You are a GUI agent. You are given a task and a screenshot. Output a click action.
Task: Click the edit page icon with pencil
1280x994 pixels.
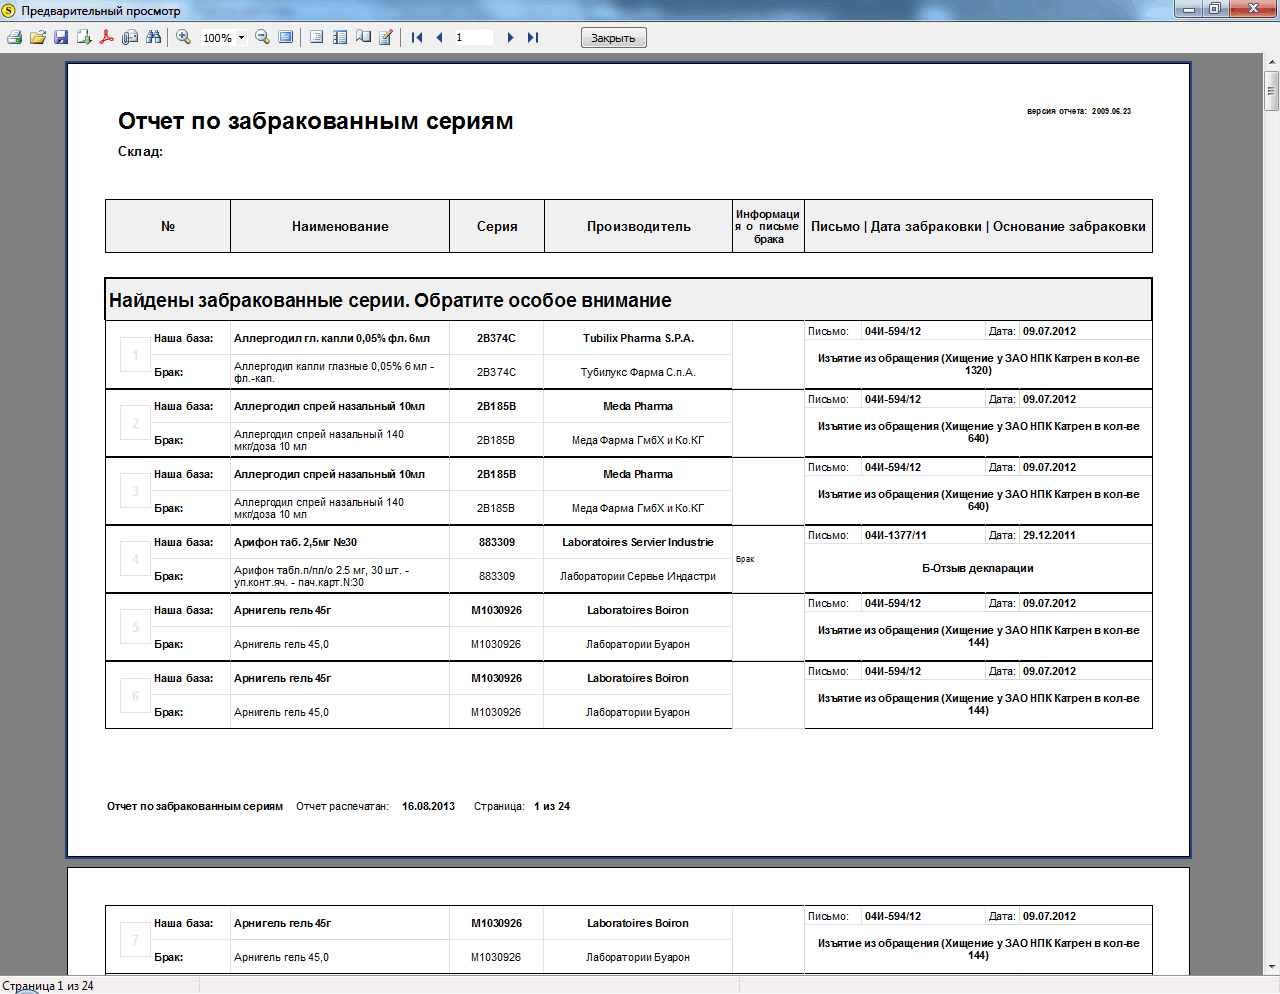point(386,37)
